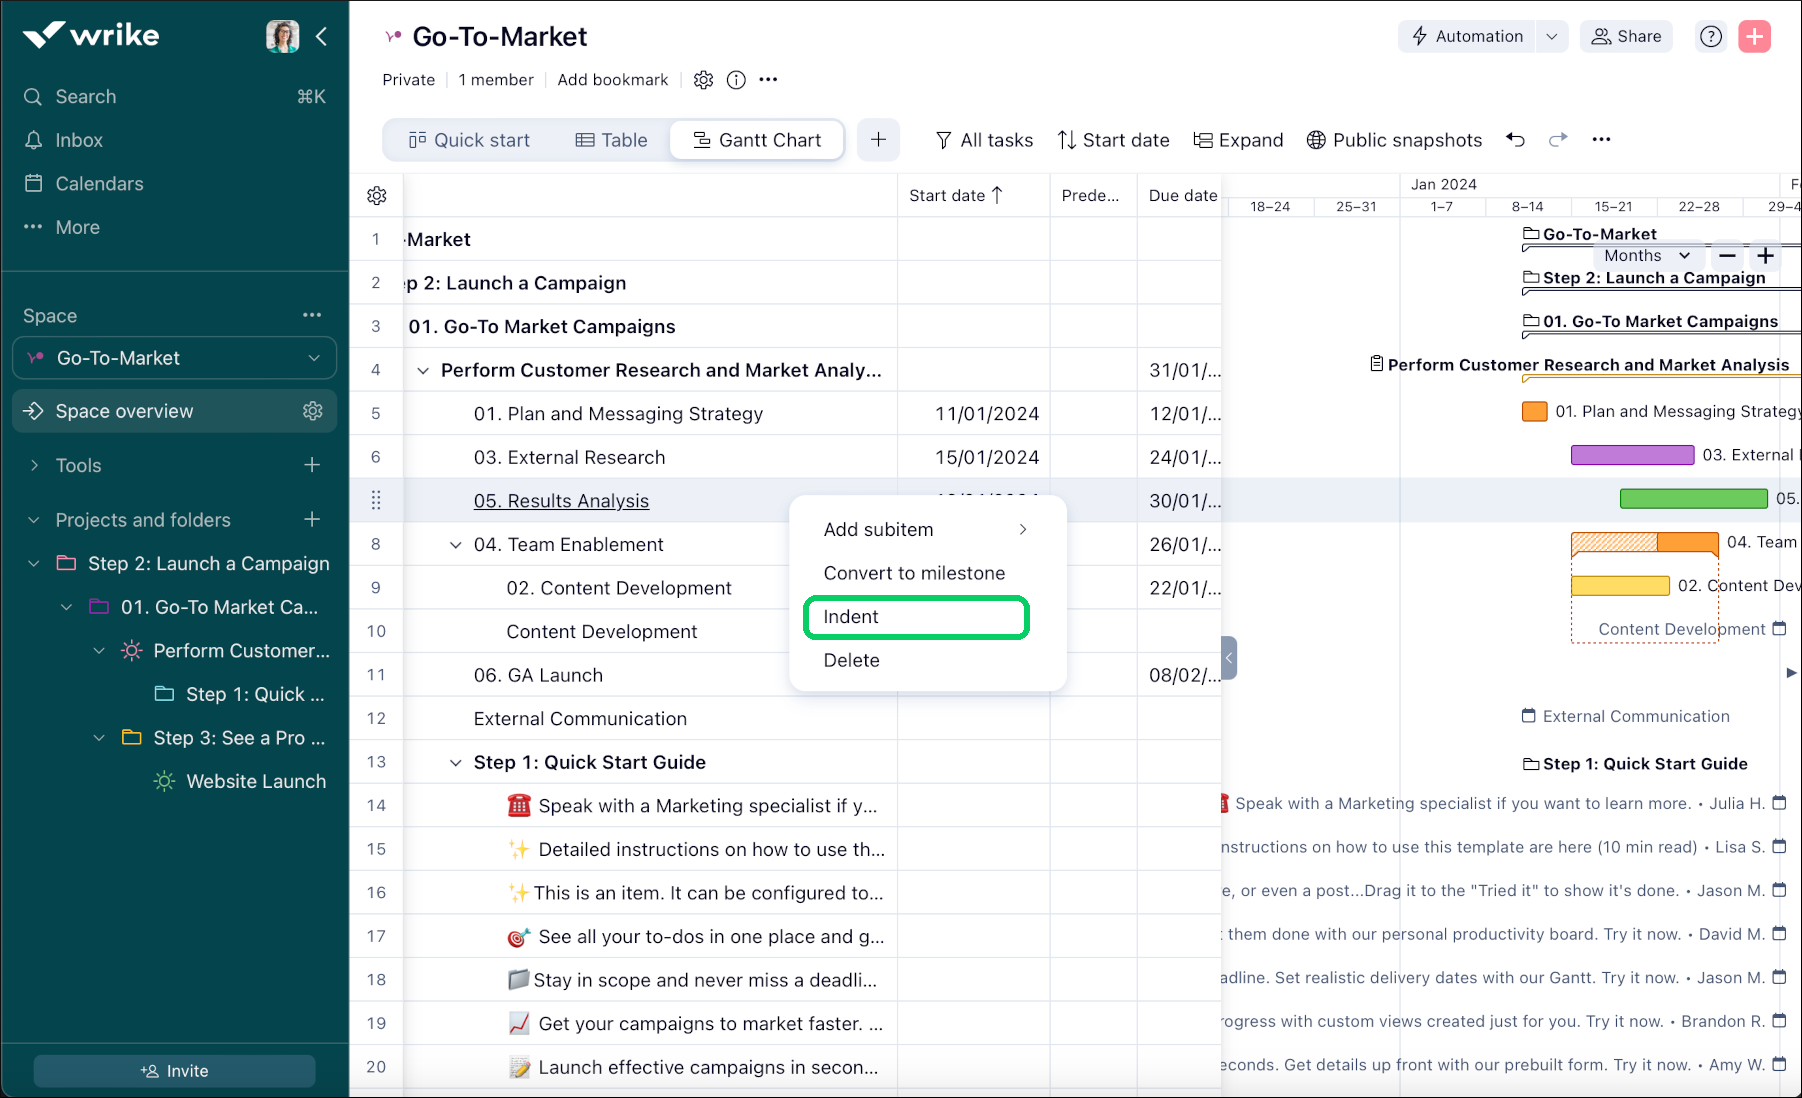The image size is (1802, 1098).
Task: Click the red plus create button
Action: [1754, 37]
